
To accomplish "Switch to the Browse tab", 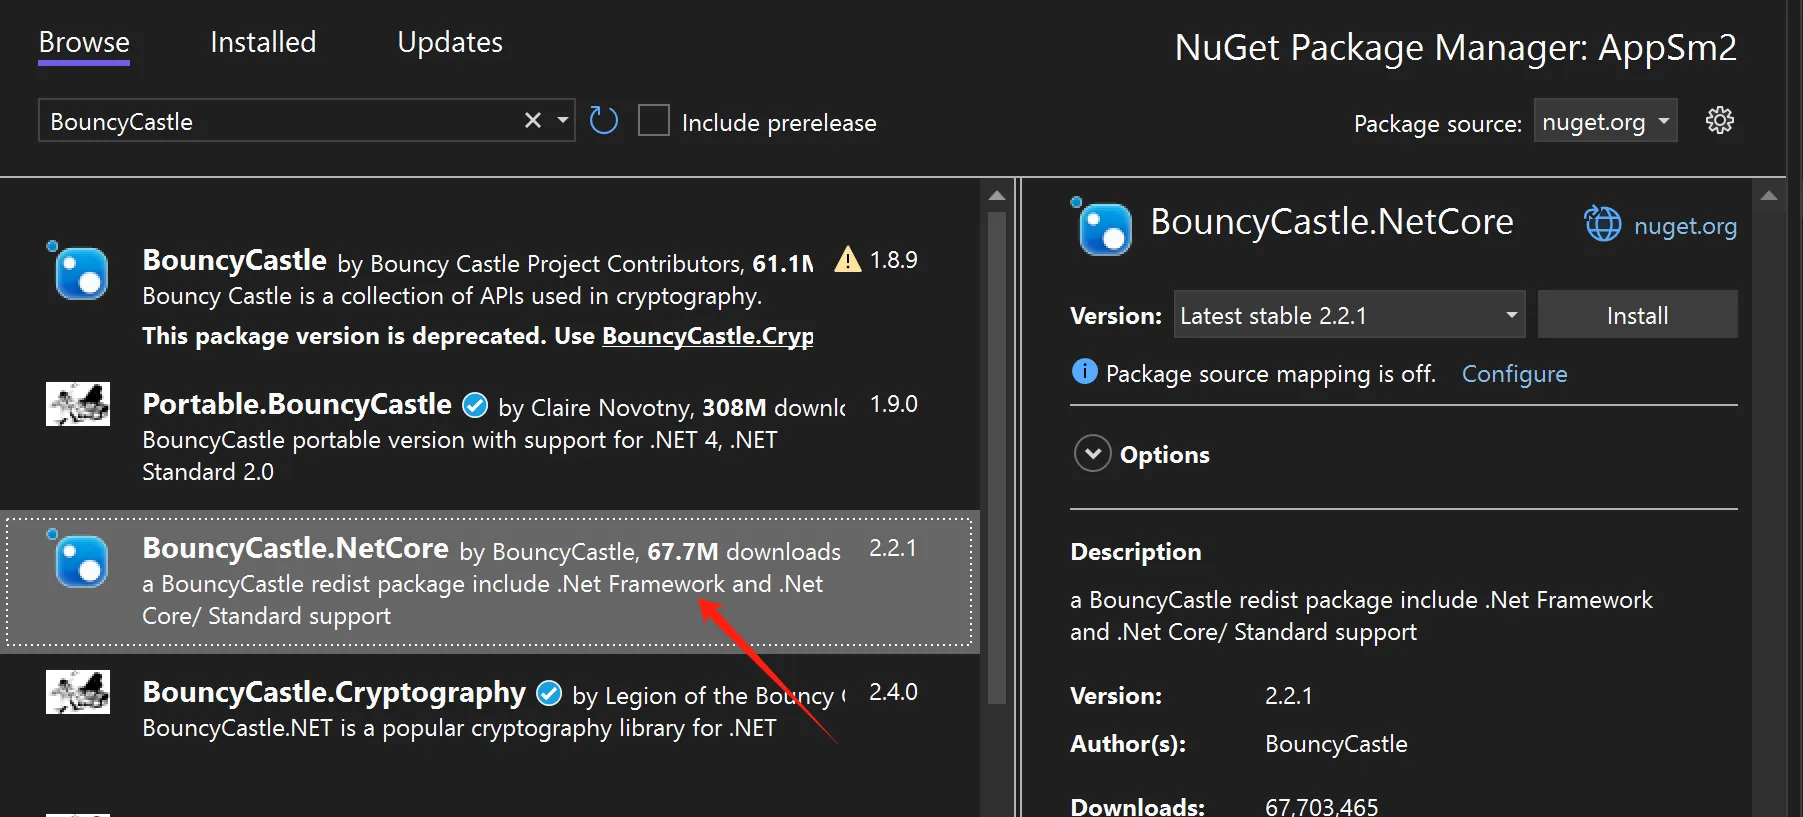I will [84, 42].
